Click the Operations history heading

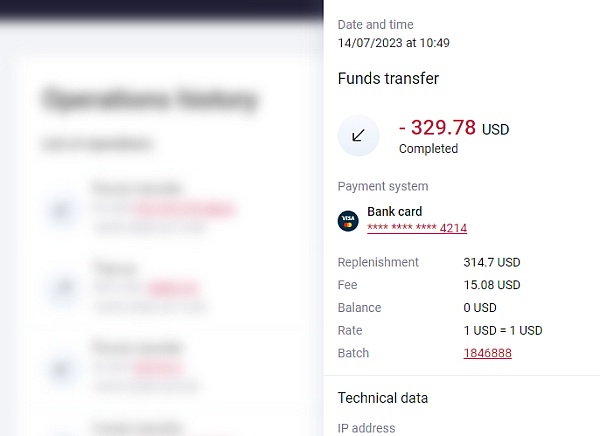click(x=149, y=99)
